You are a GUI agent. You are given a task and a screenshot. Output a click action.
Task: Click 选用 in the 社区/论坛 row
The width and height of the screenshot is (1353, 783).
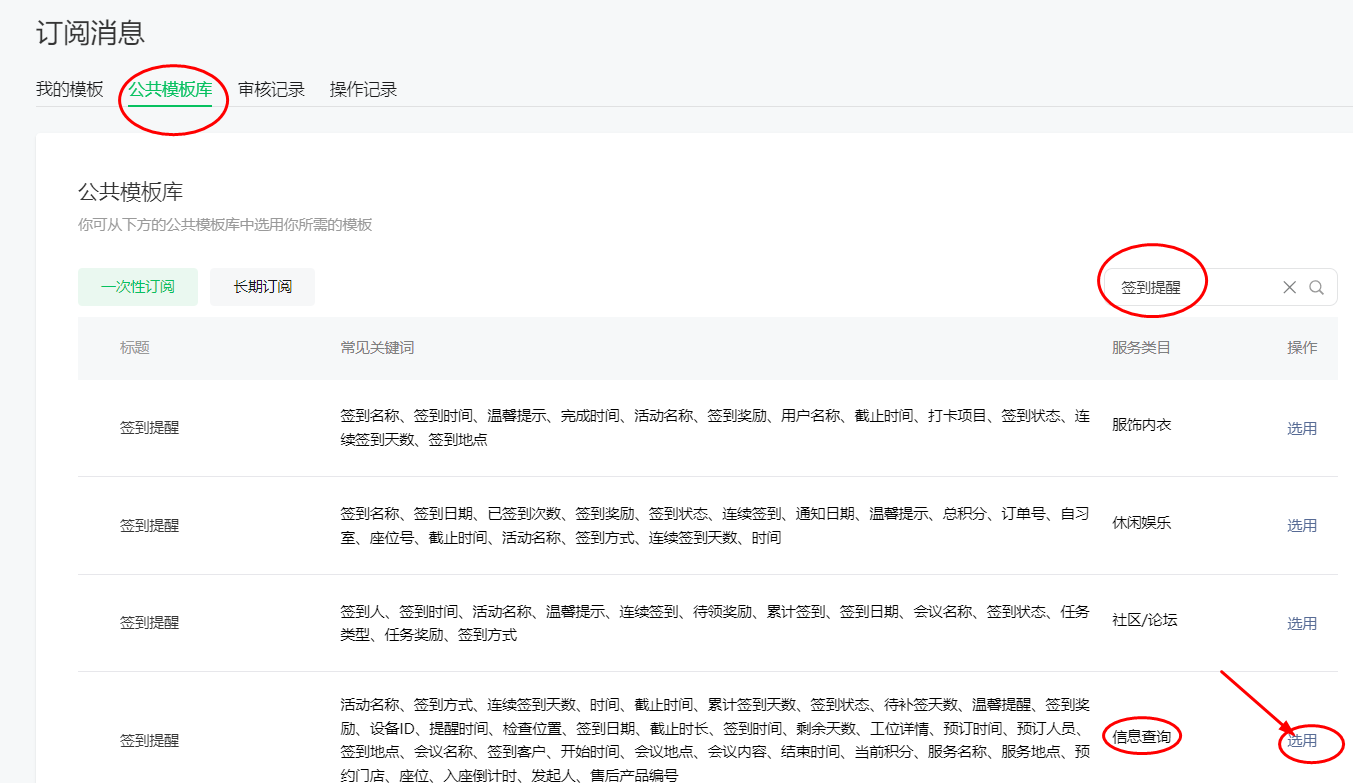click(x=1302, y=623)
